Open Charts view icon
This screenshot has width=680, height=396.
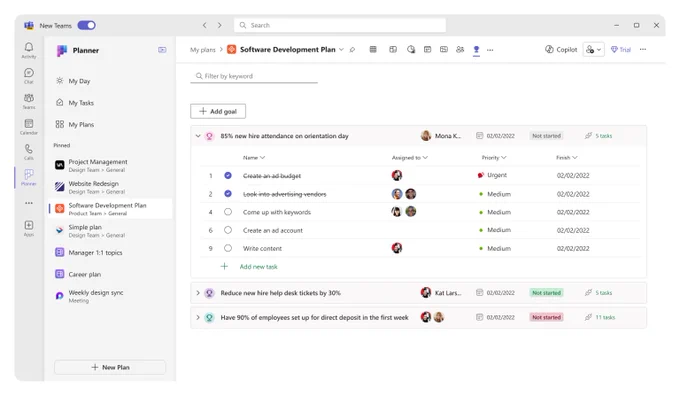[x=411, y=49]
